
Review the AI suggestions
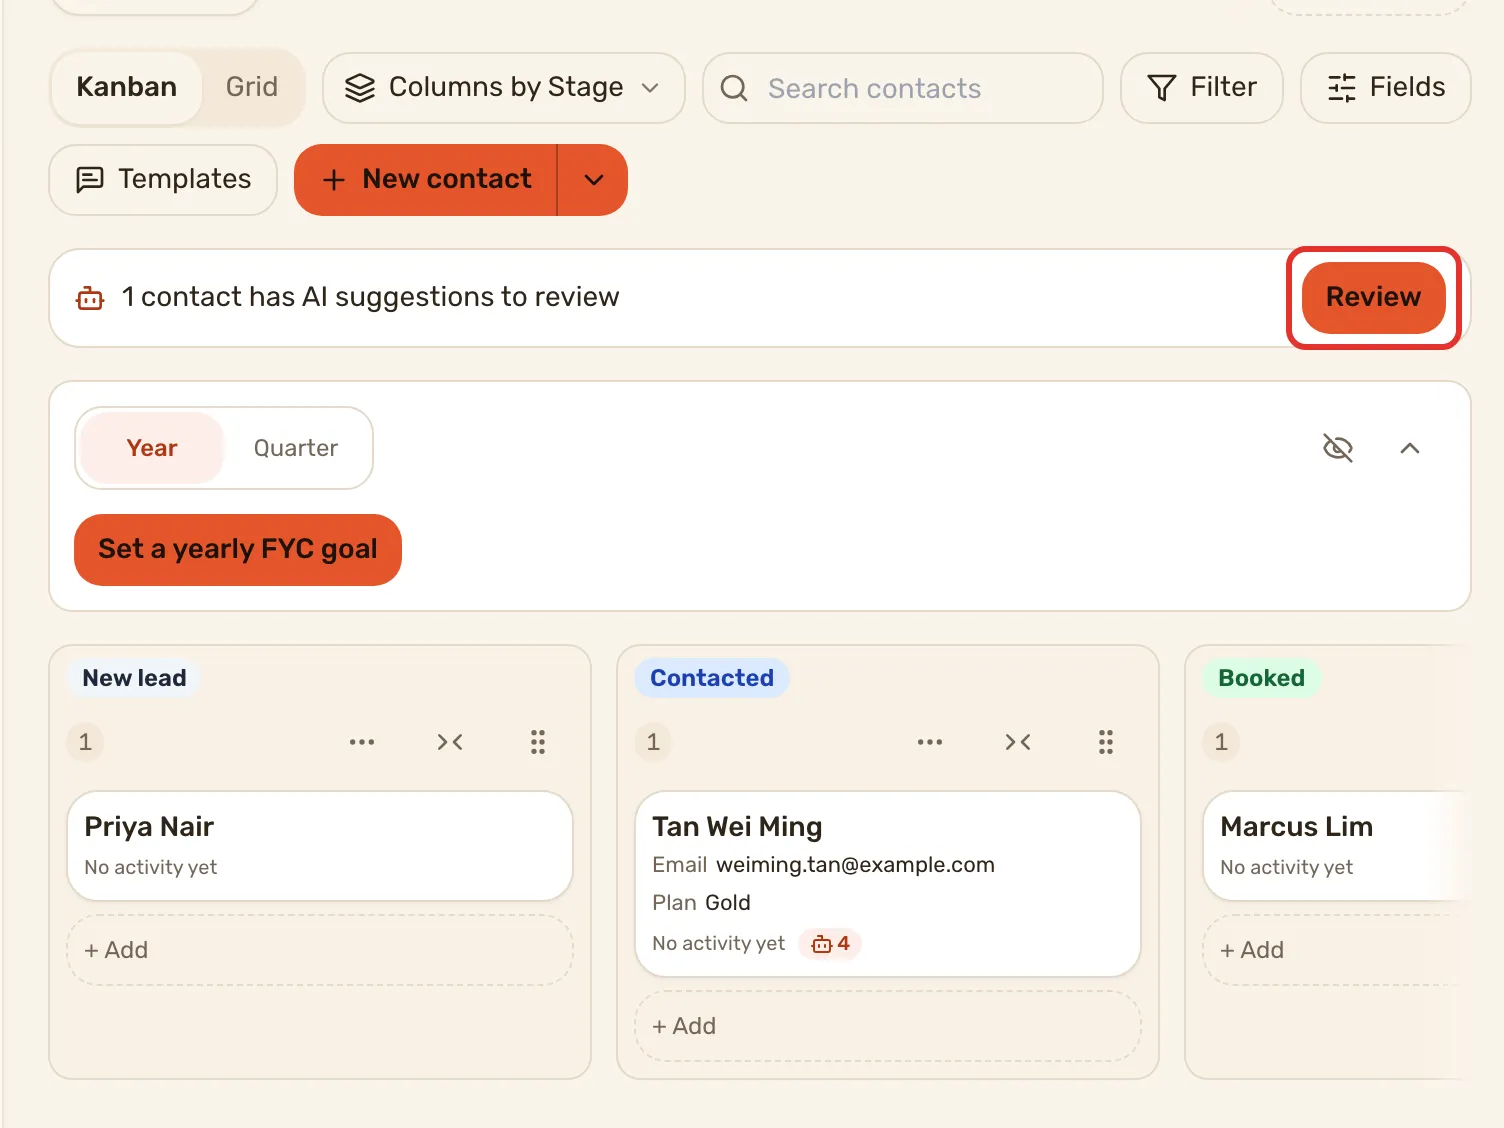click(x=1373, y=298)
